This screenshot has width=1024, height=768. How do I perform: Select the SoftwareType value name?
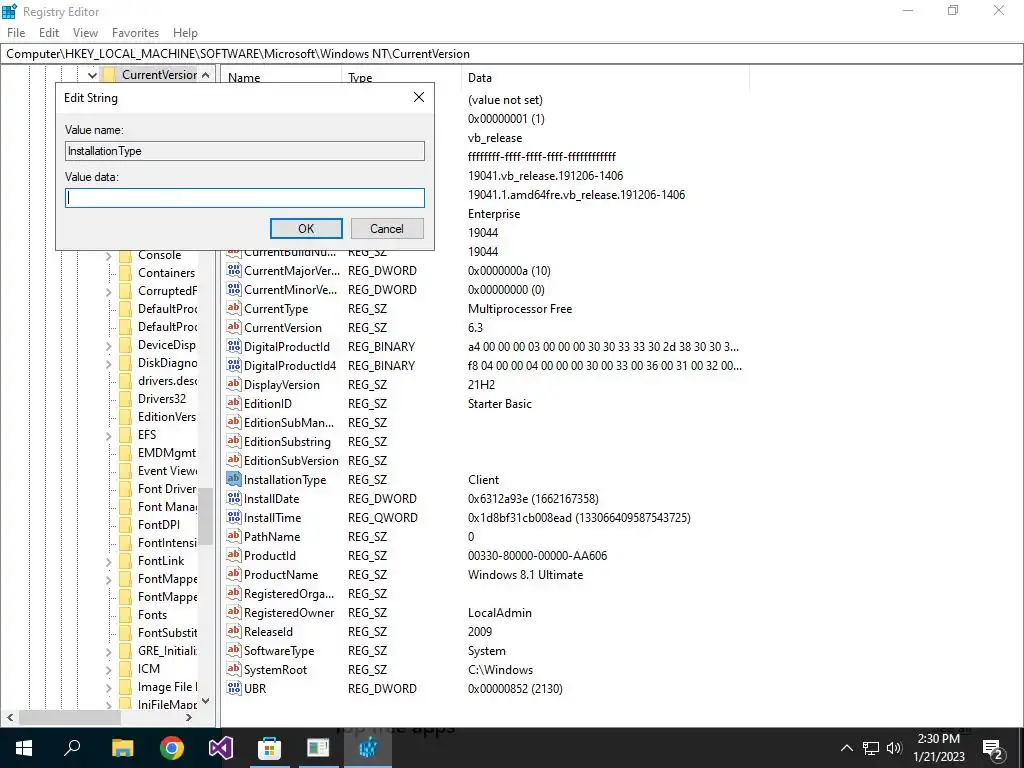[279, 650]
